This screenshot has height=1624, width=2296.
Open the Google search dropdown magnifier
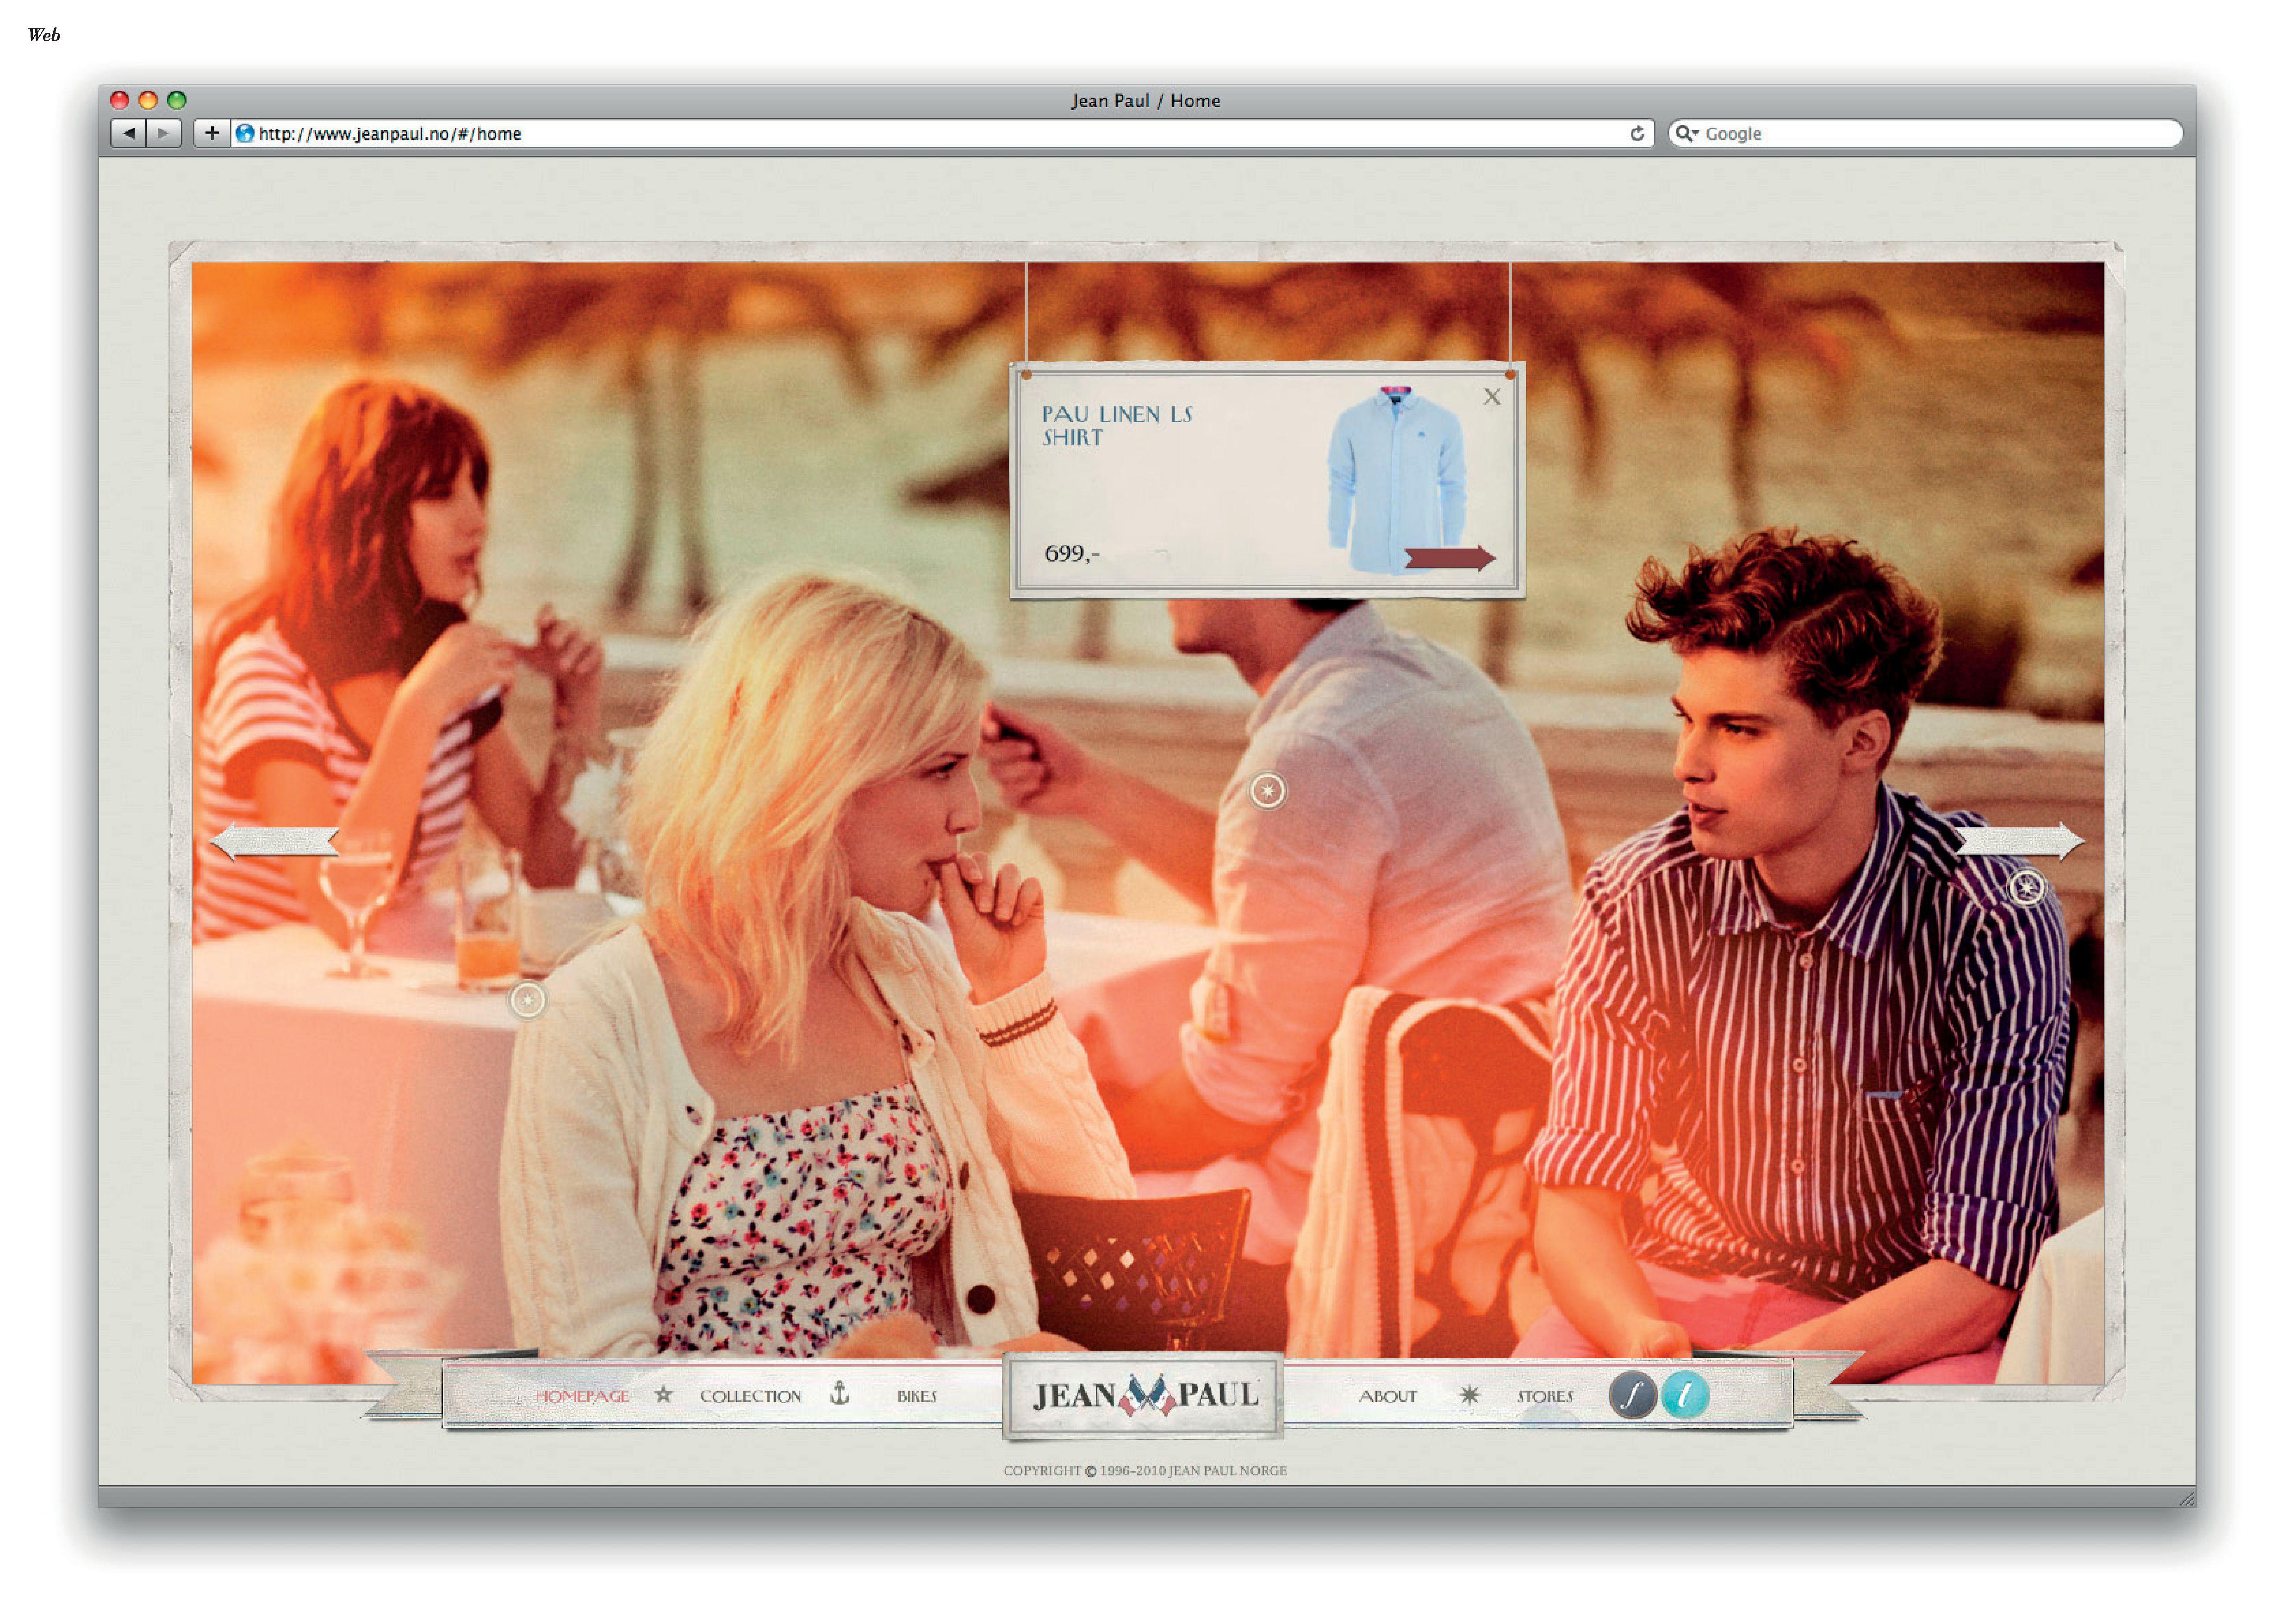1687,133
